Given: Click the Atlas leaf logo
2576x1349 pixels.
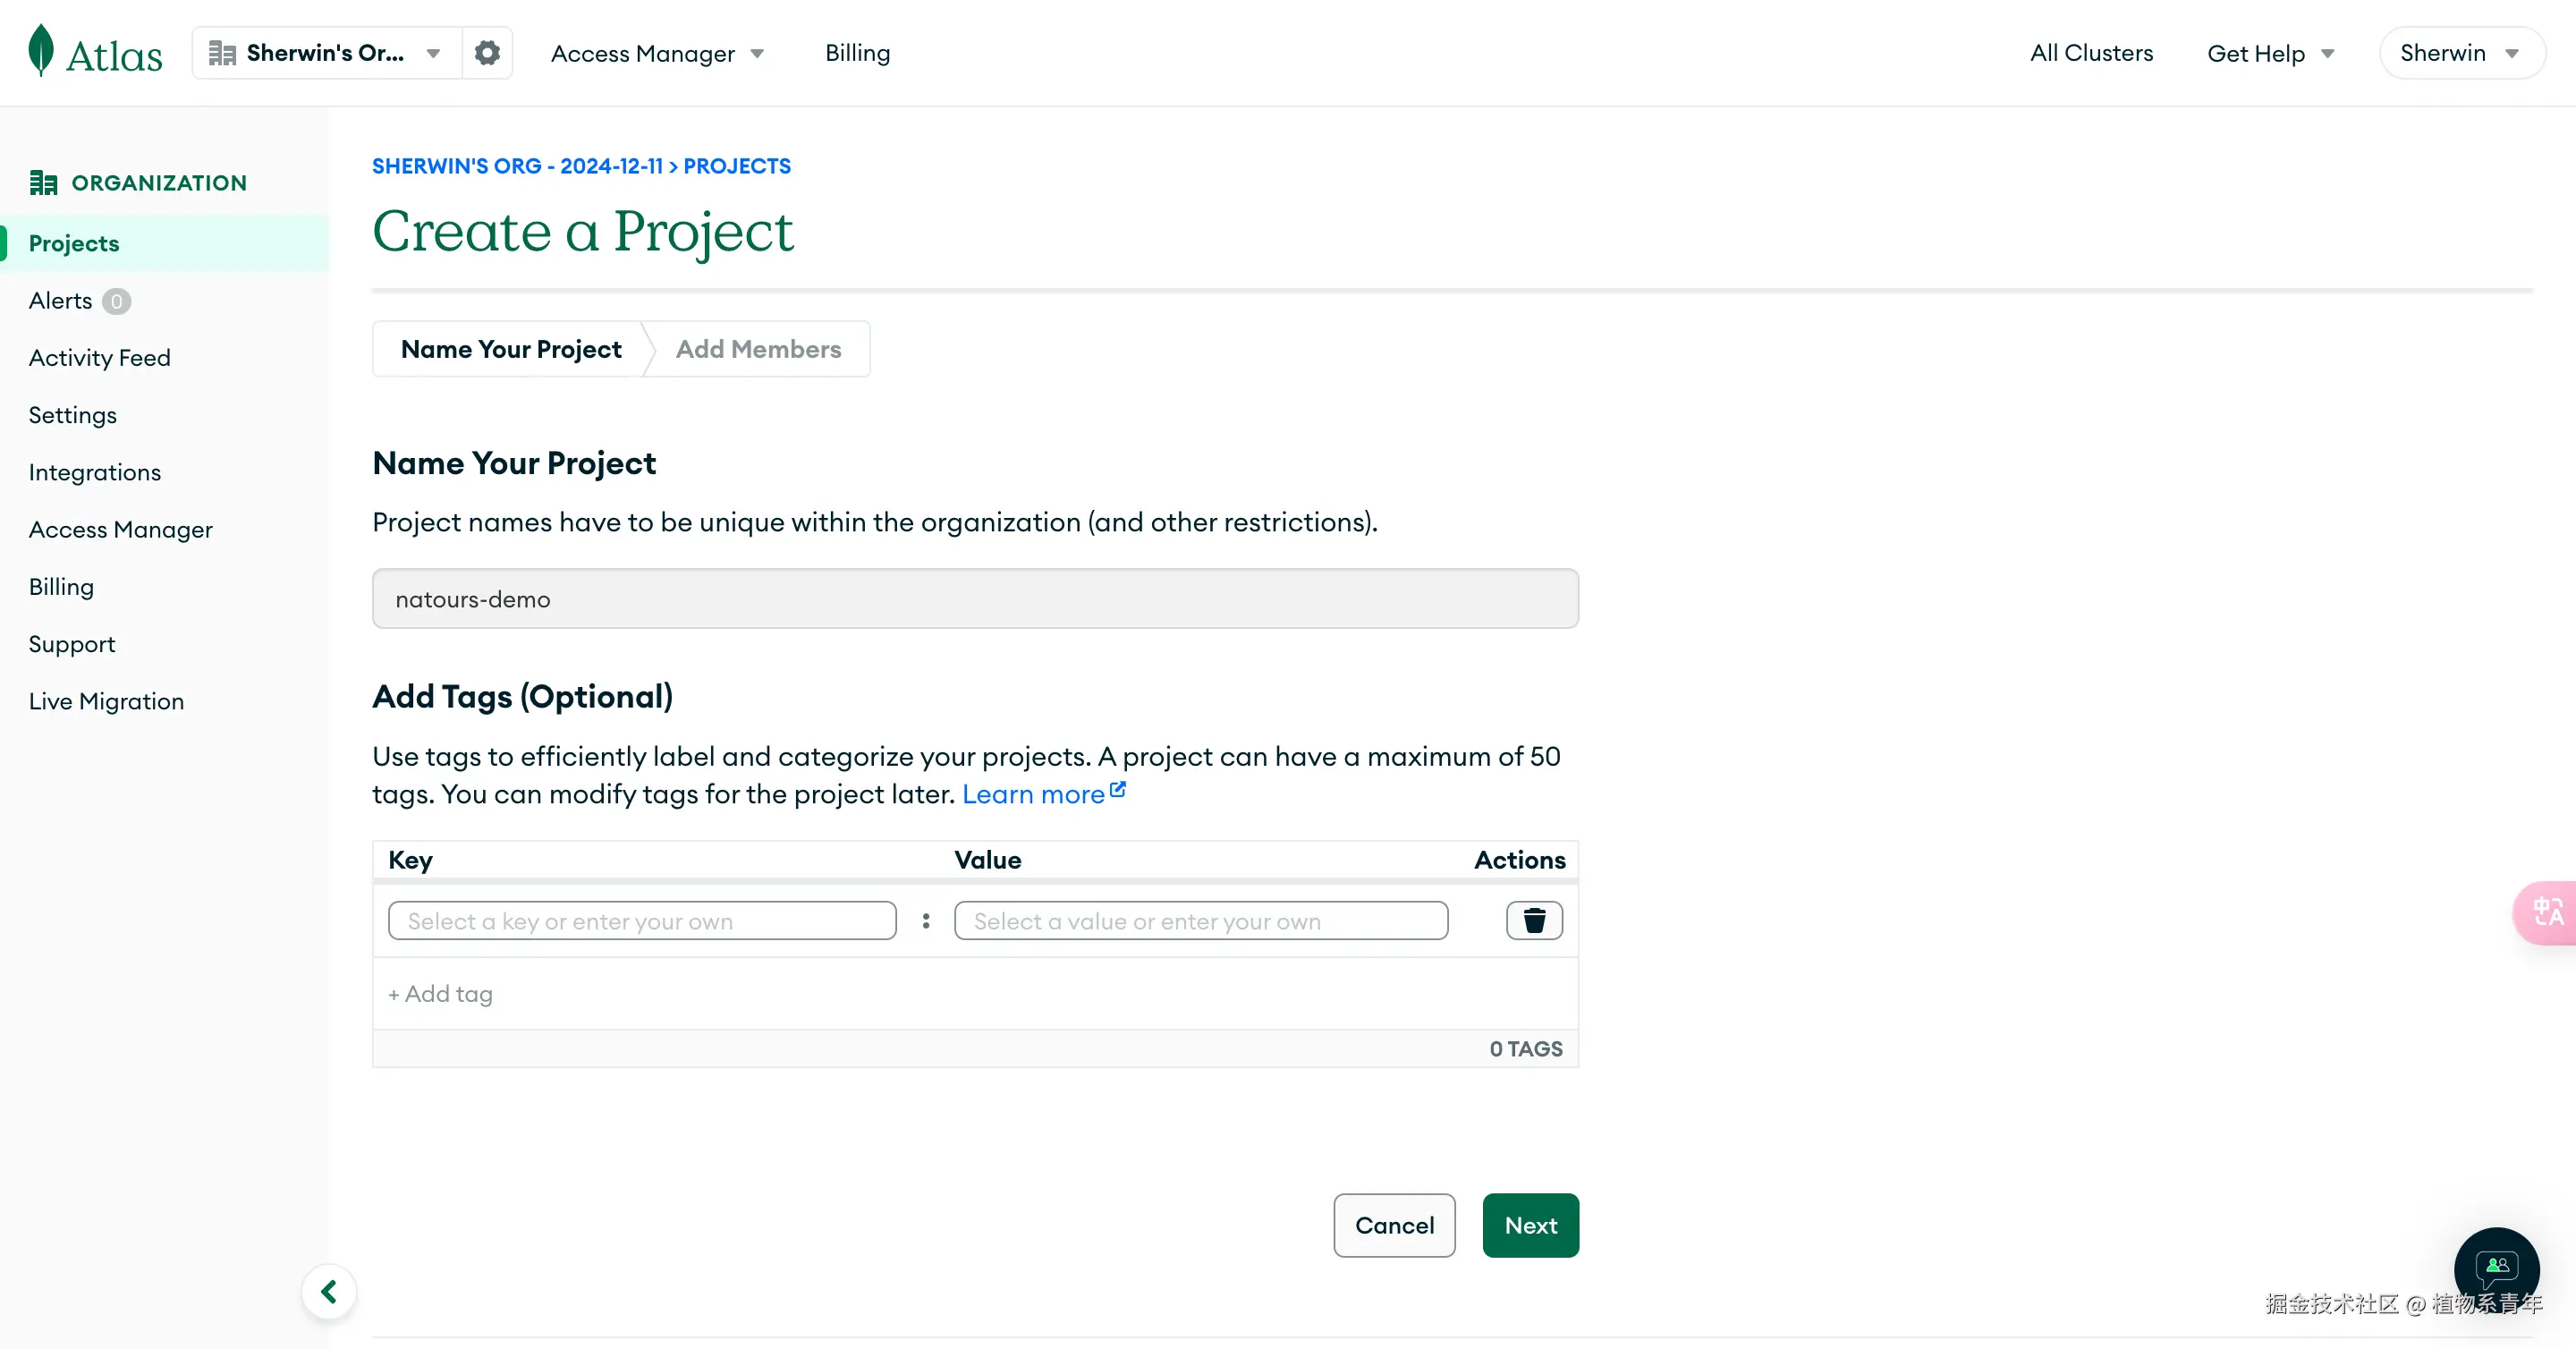Looking at the screenshot, I should click(x=41, y=51).
